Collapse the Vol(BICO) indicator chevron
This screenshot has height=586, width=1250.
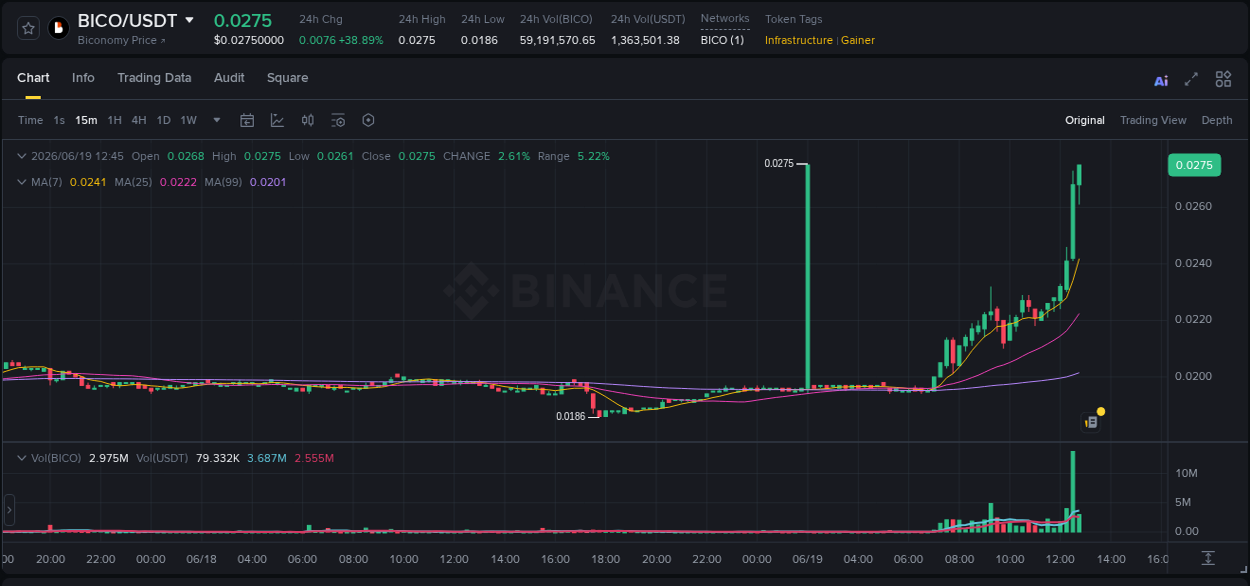coord(21,458)
